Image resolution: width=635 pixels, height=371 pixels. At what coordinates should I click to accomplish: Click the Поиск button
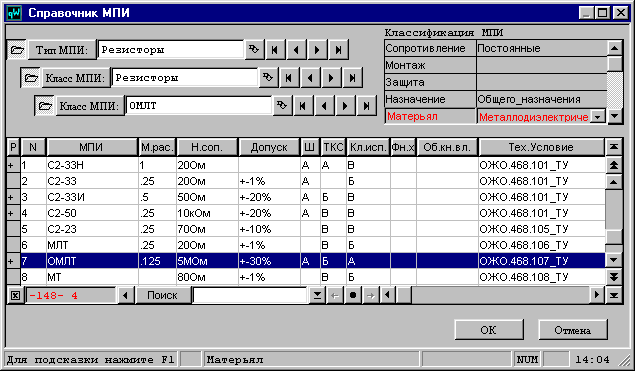pyautogui.click(x=162, y=295)
